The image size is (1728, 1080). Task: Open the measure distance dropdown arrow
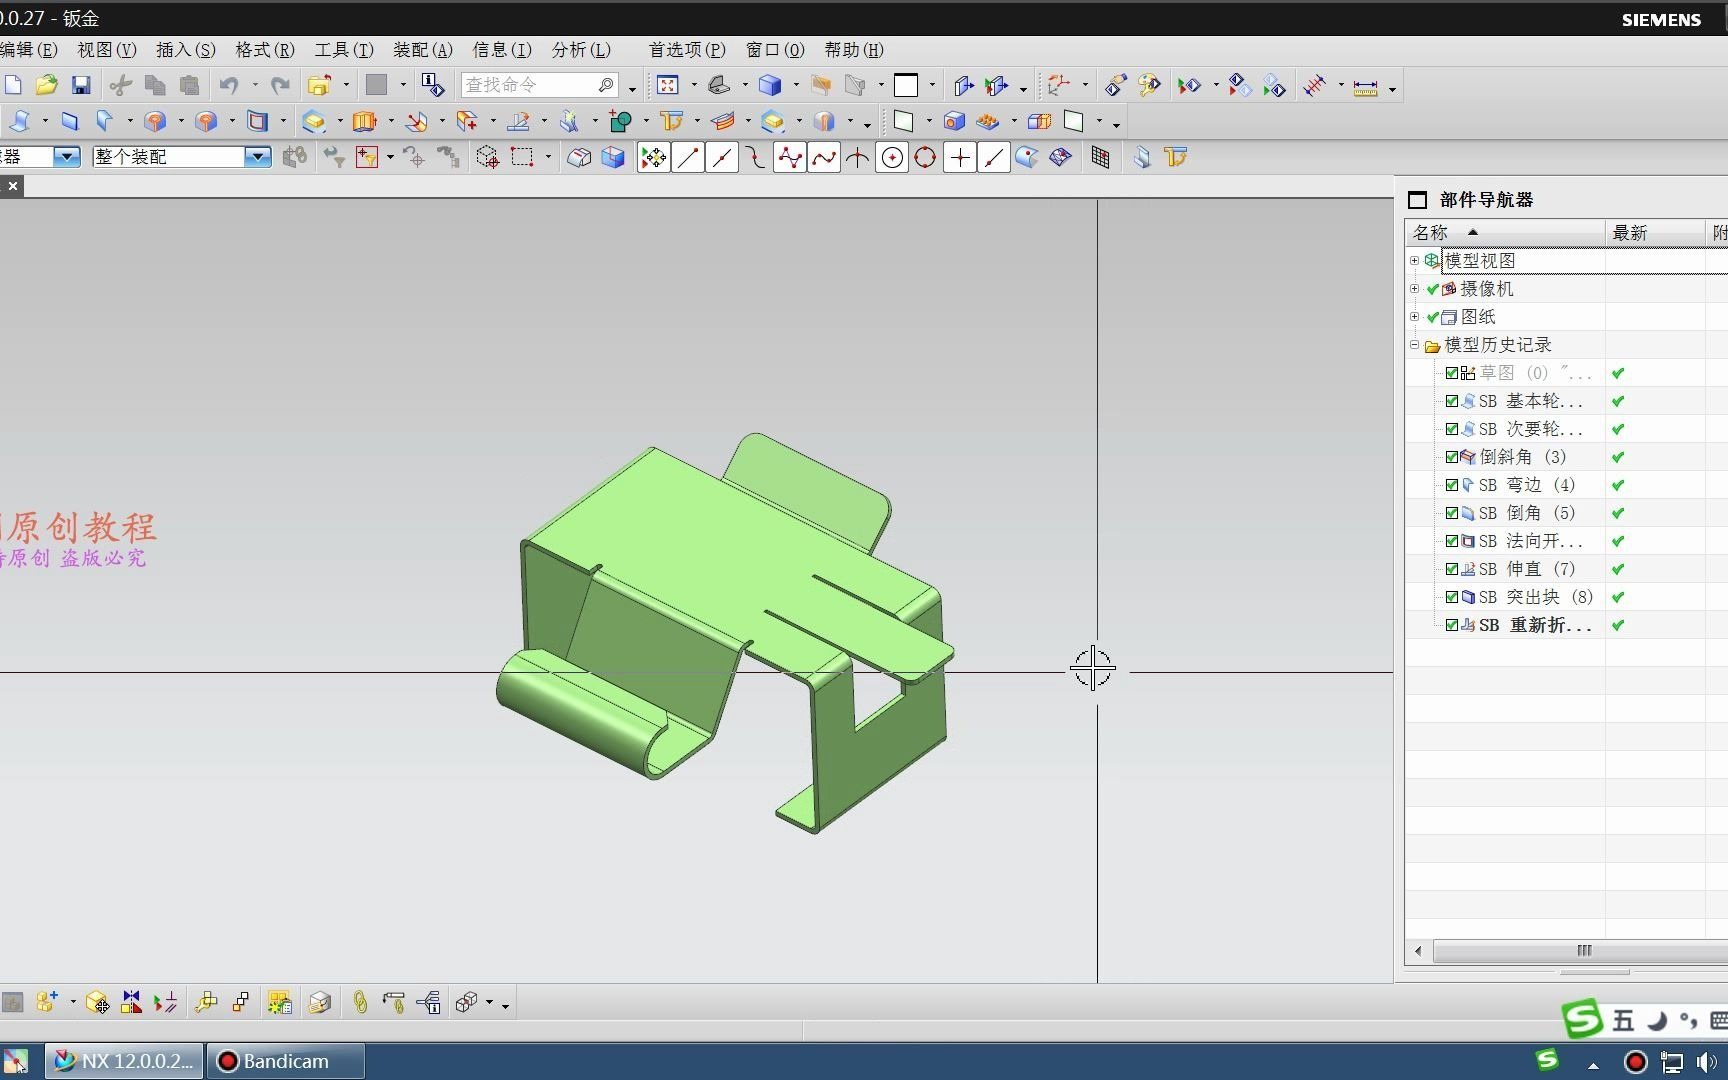point(1392,89)
